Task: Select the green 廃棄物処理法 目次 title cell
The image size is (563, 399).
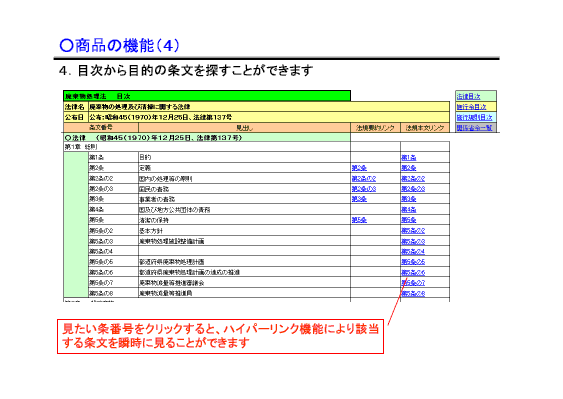Action: click(x=207, y=96)
